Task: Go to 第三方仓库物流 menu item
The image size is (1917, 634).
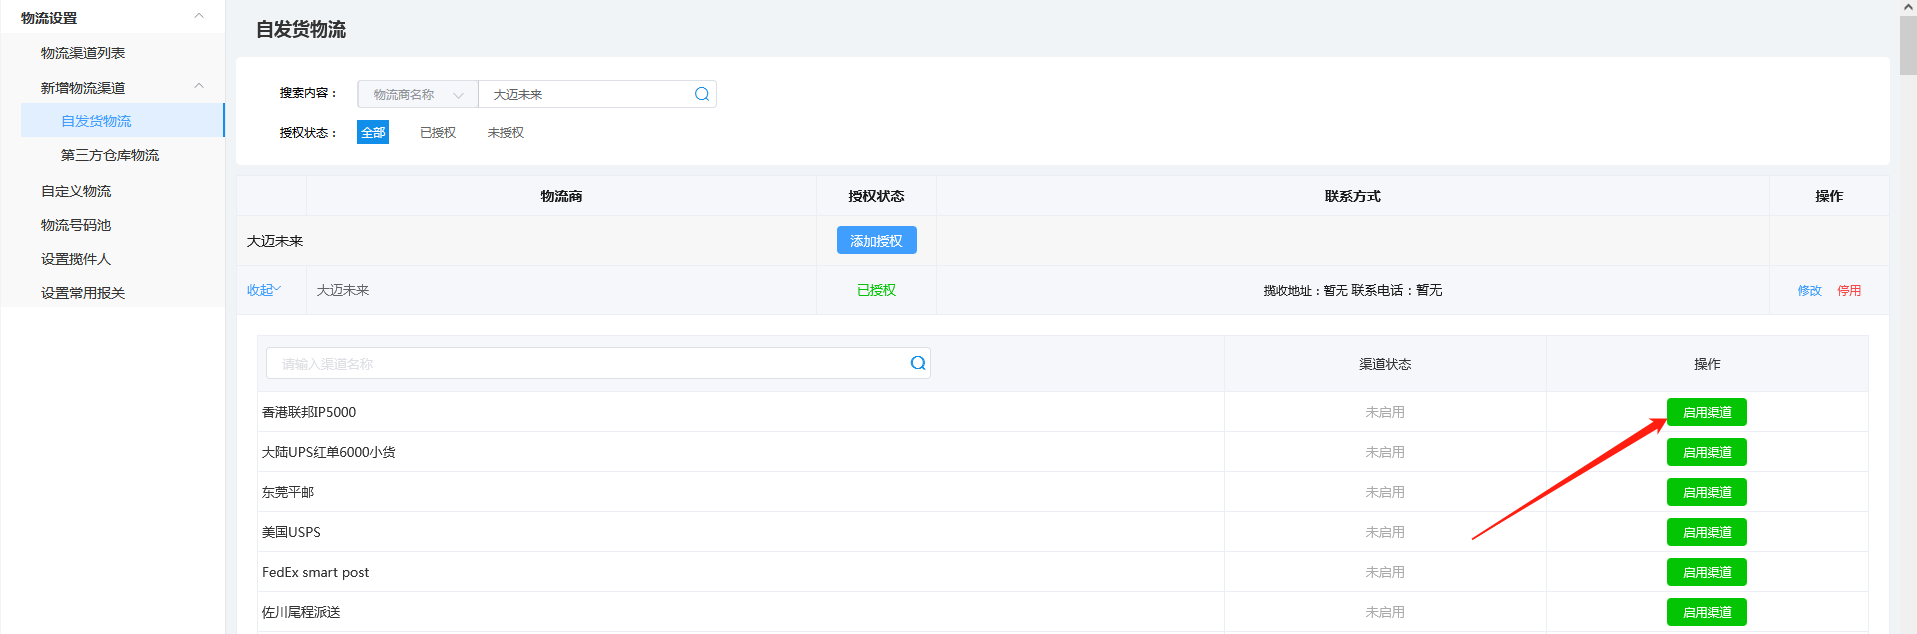Action: click(110, 155)
